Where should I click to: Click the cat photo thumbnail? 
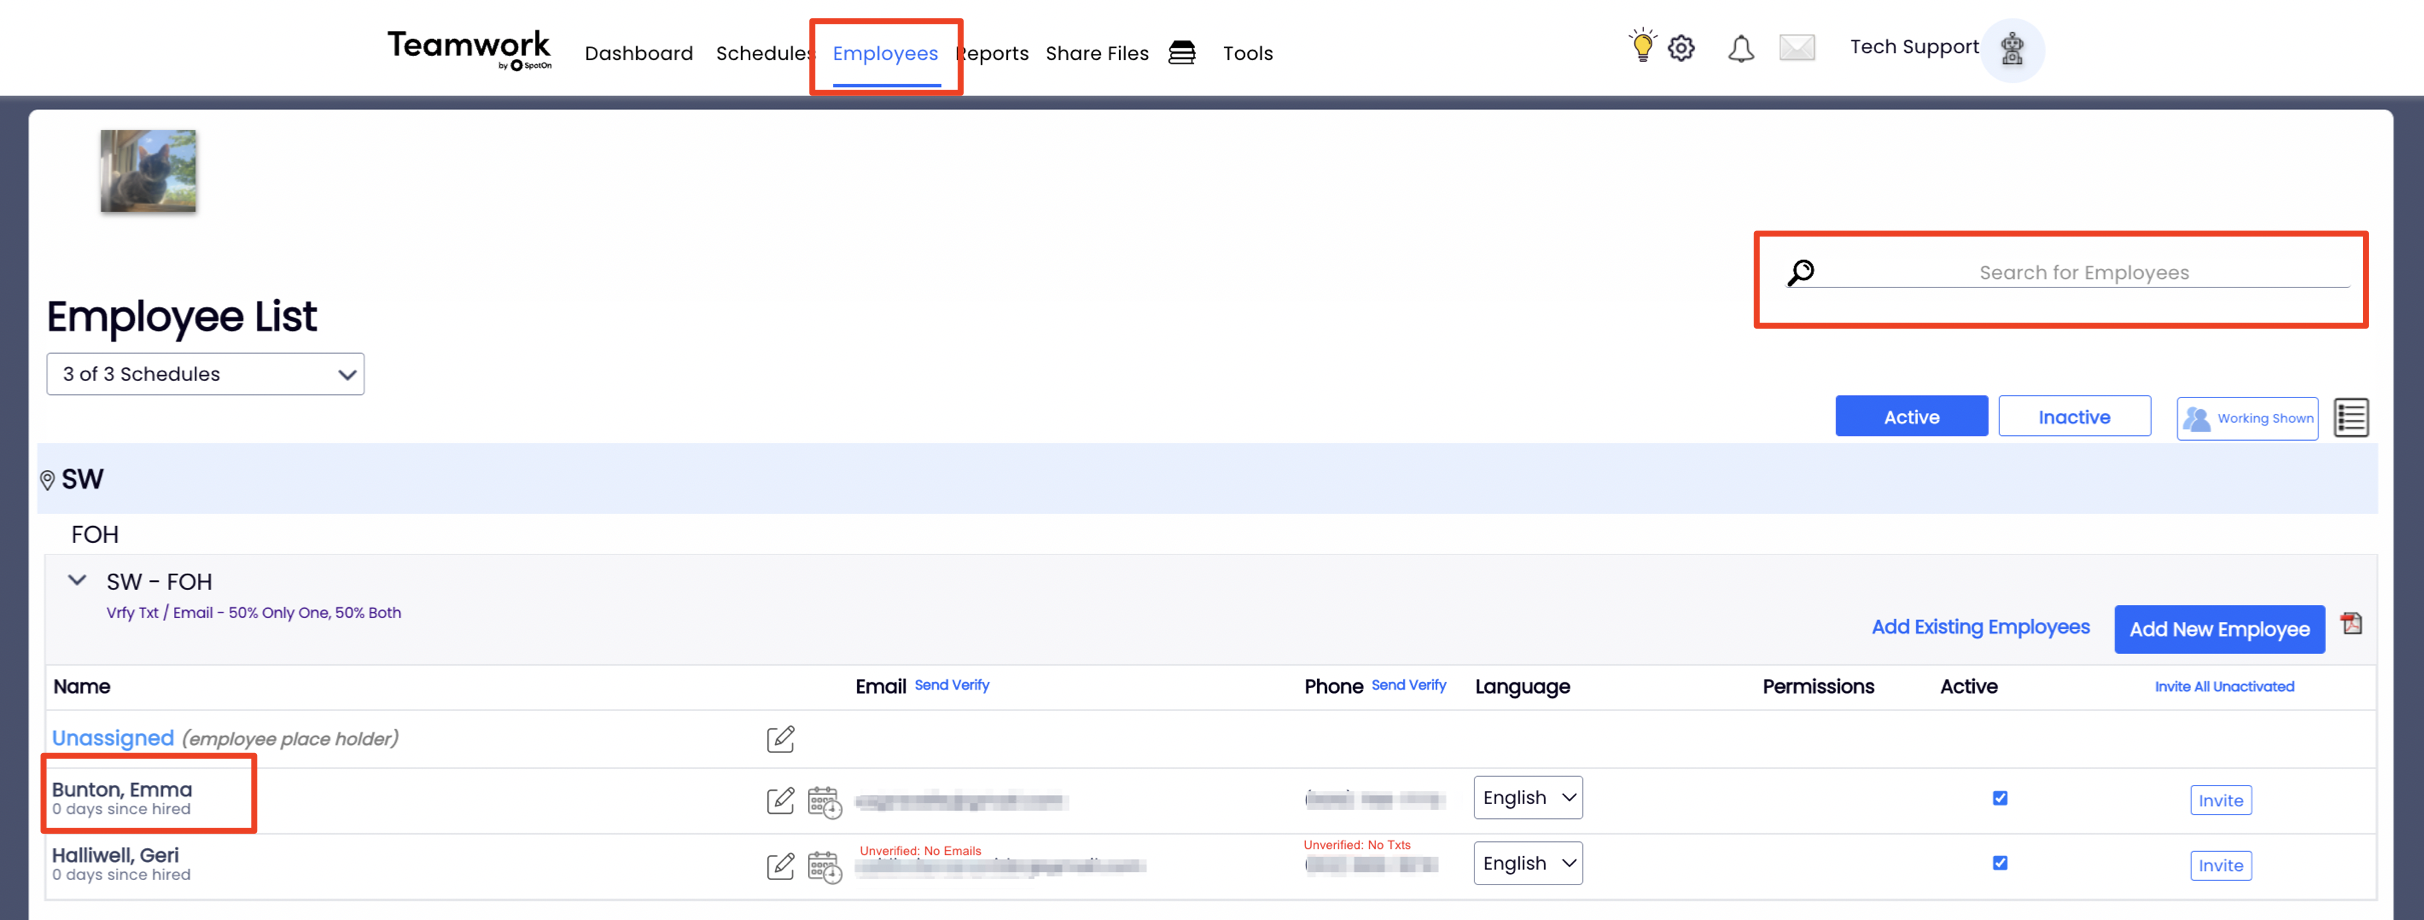click(x=148, y=171)
